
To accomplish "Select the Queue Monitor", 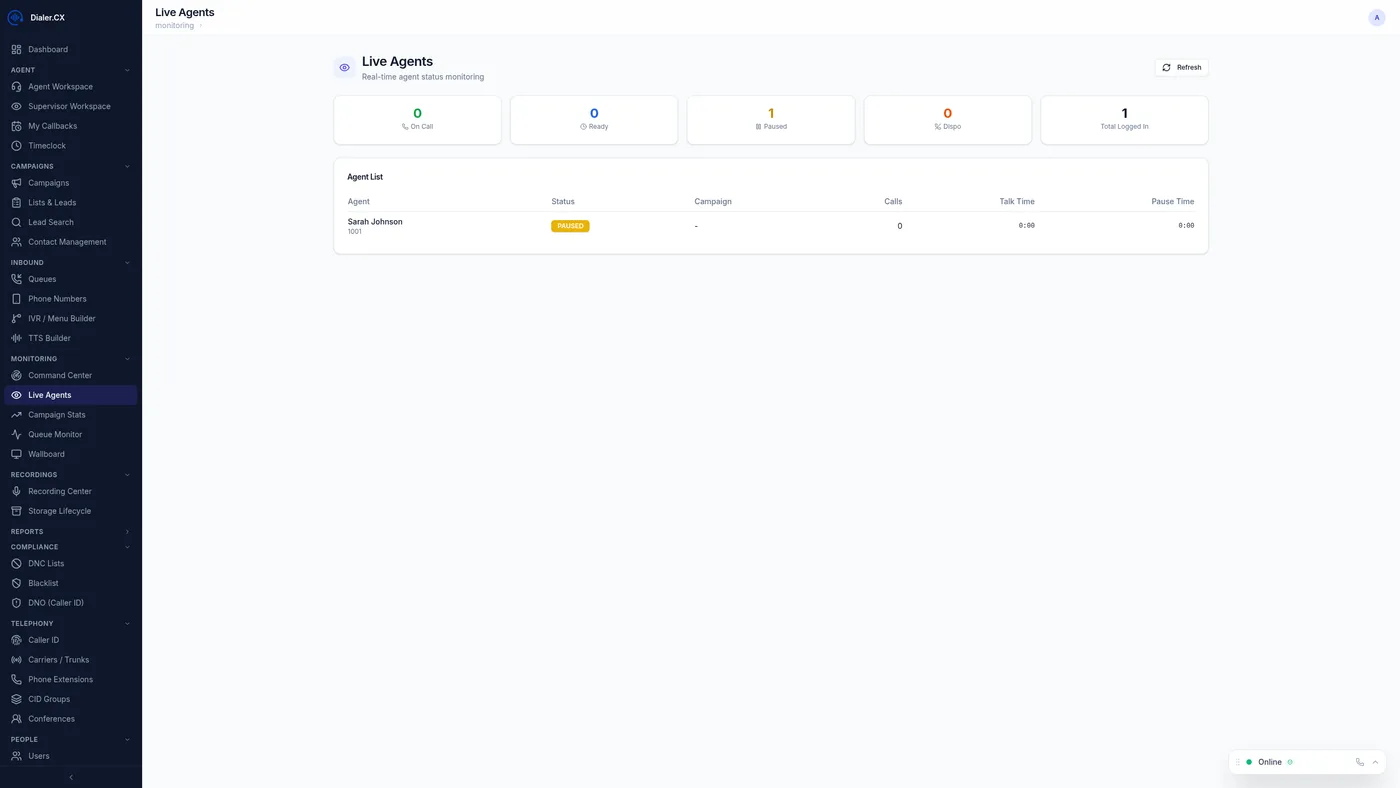I will tap(55, 434).
